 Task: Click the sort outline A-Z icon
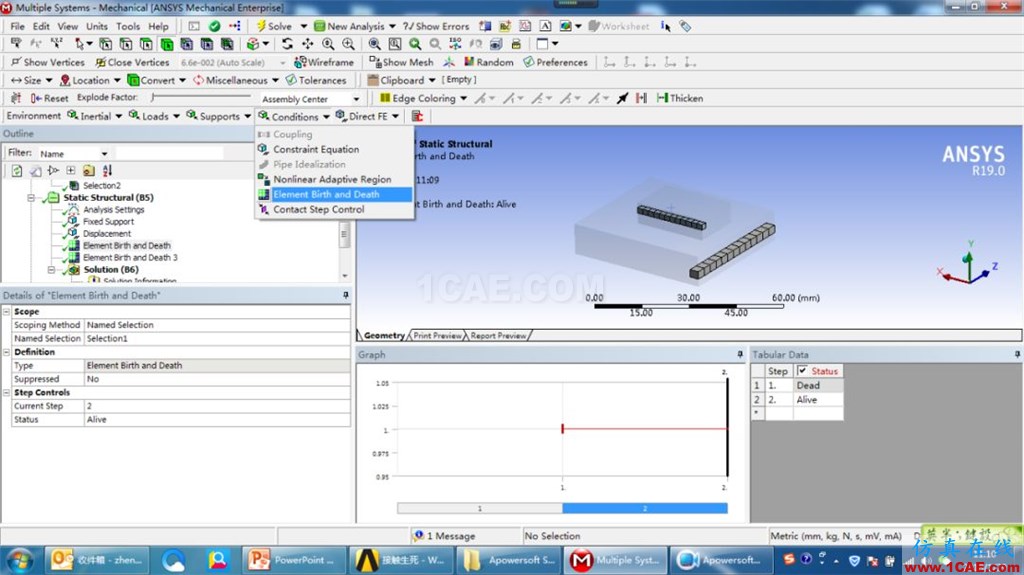coord(107,171)
